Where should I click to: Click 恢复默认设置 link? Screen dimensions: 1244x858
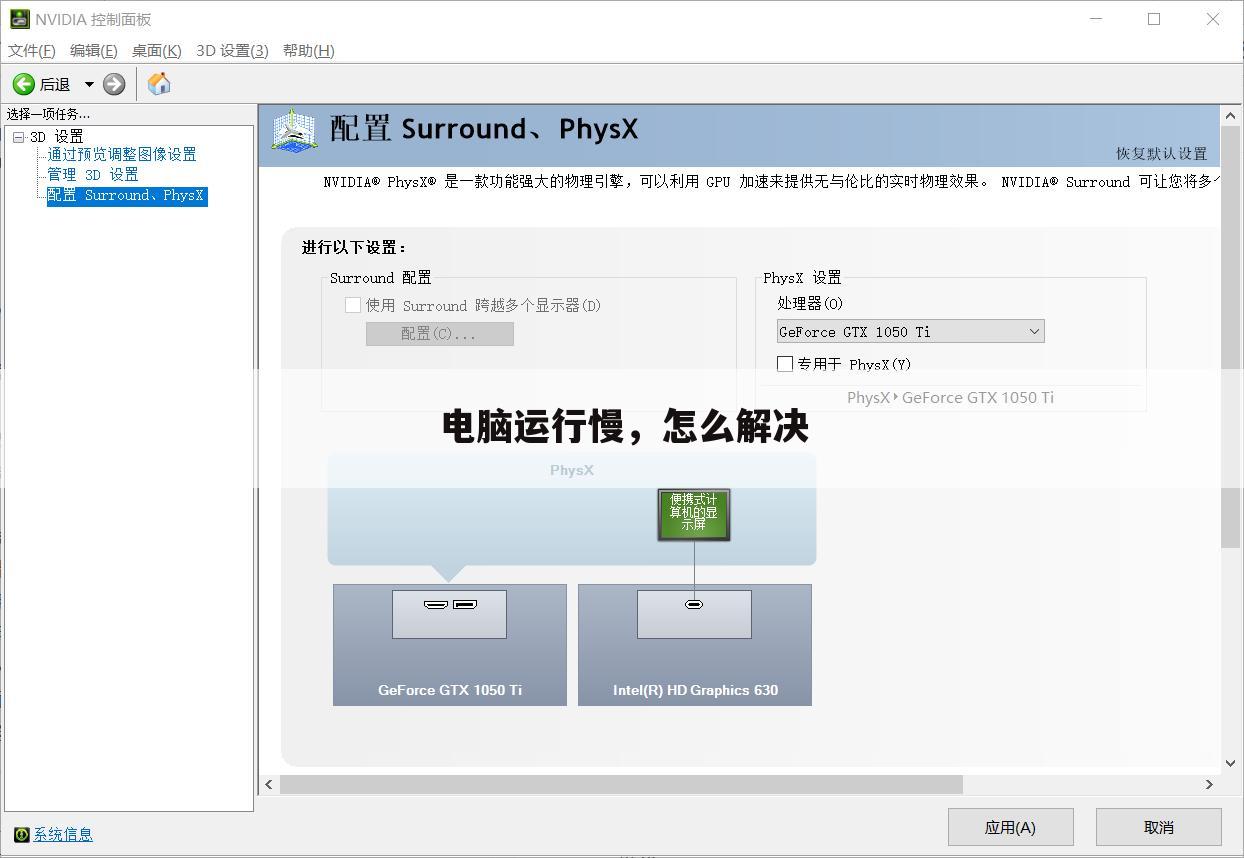pyautogui.click(x=1162, y=153)
